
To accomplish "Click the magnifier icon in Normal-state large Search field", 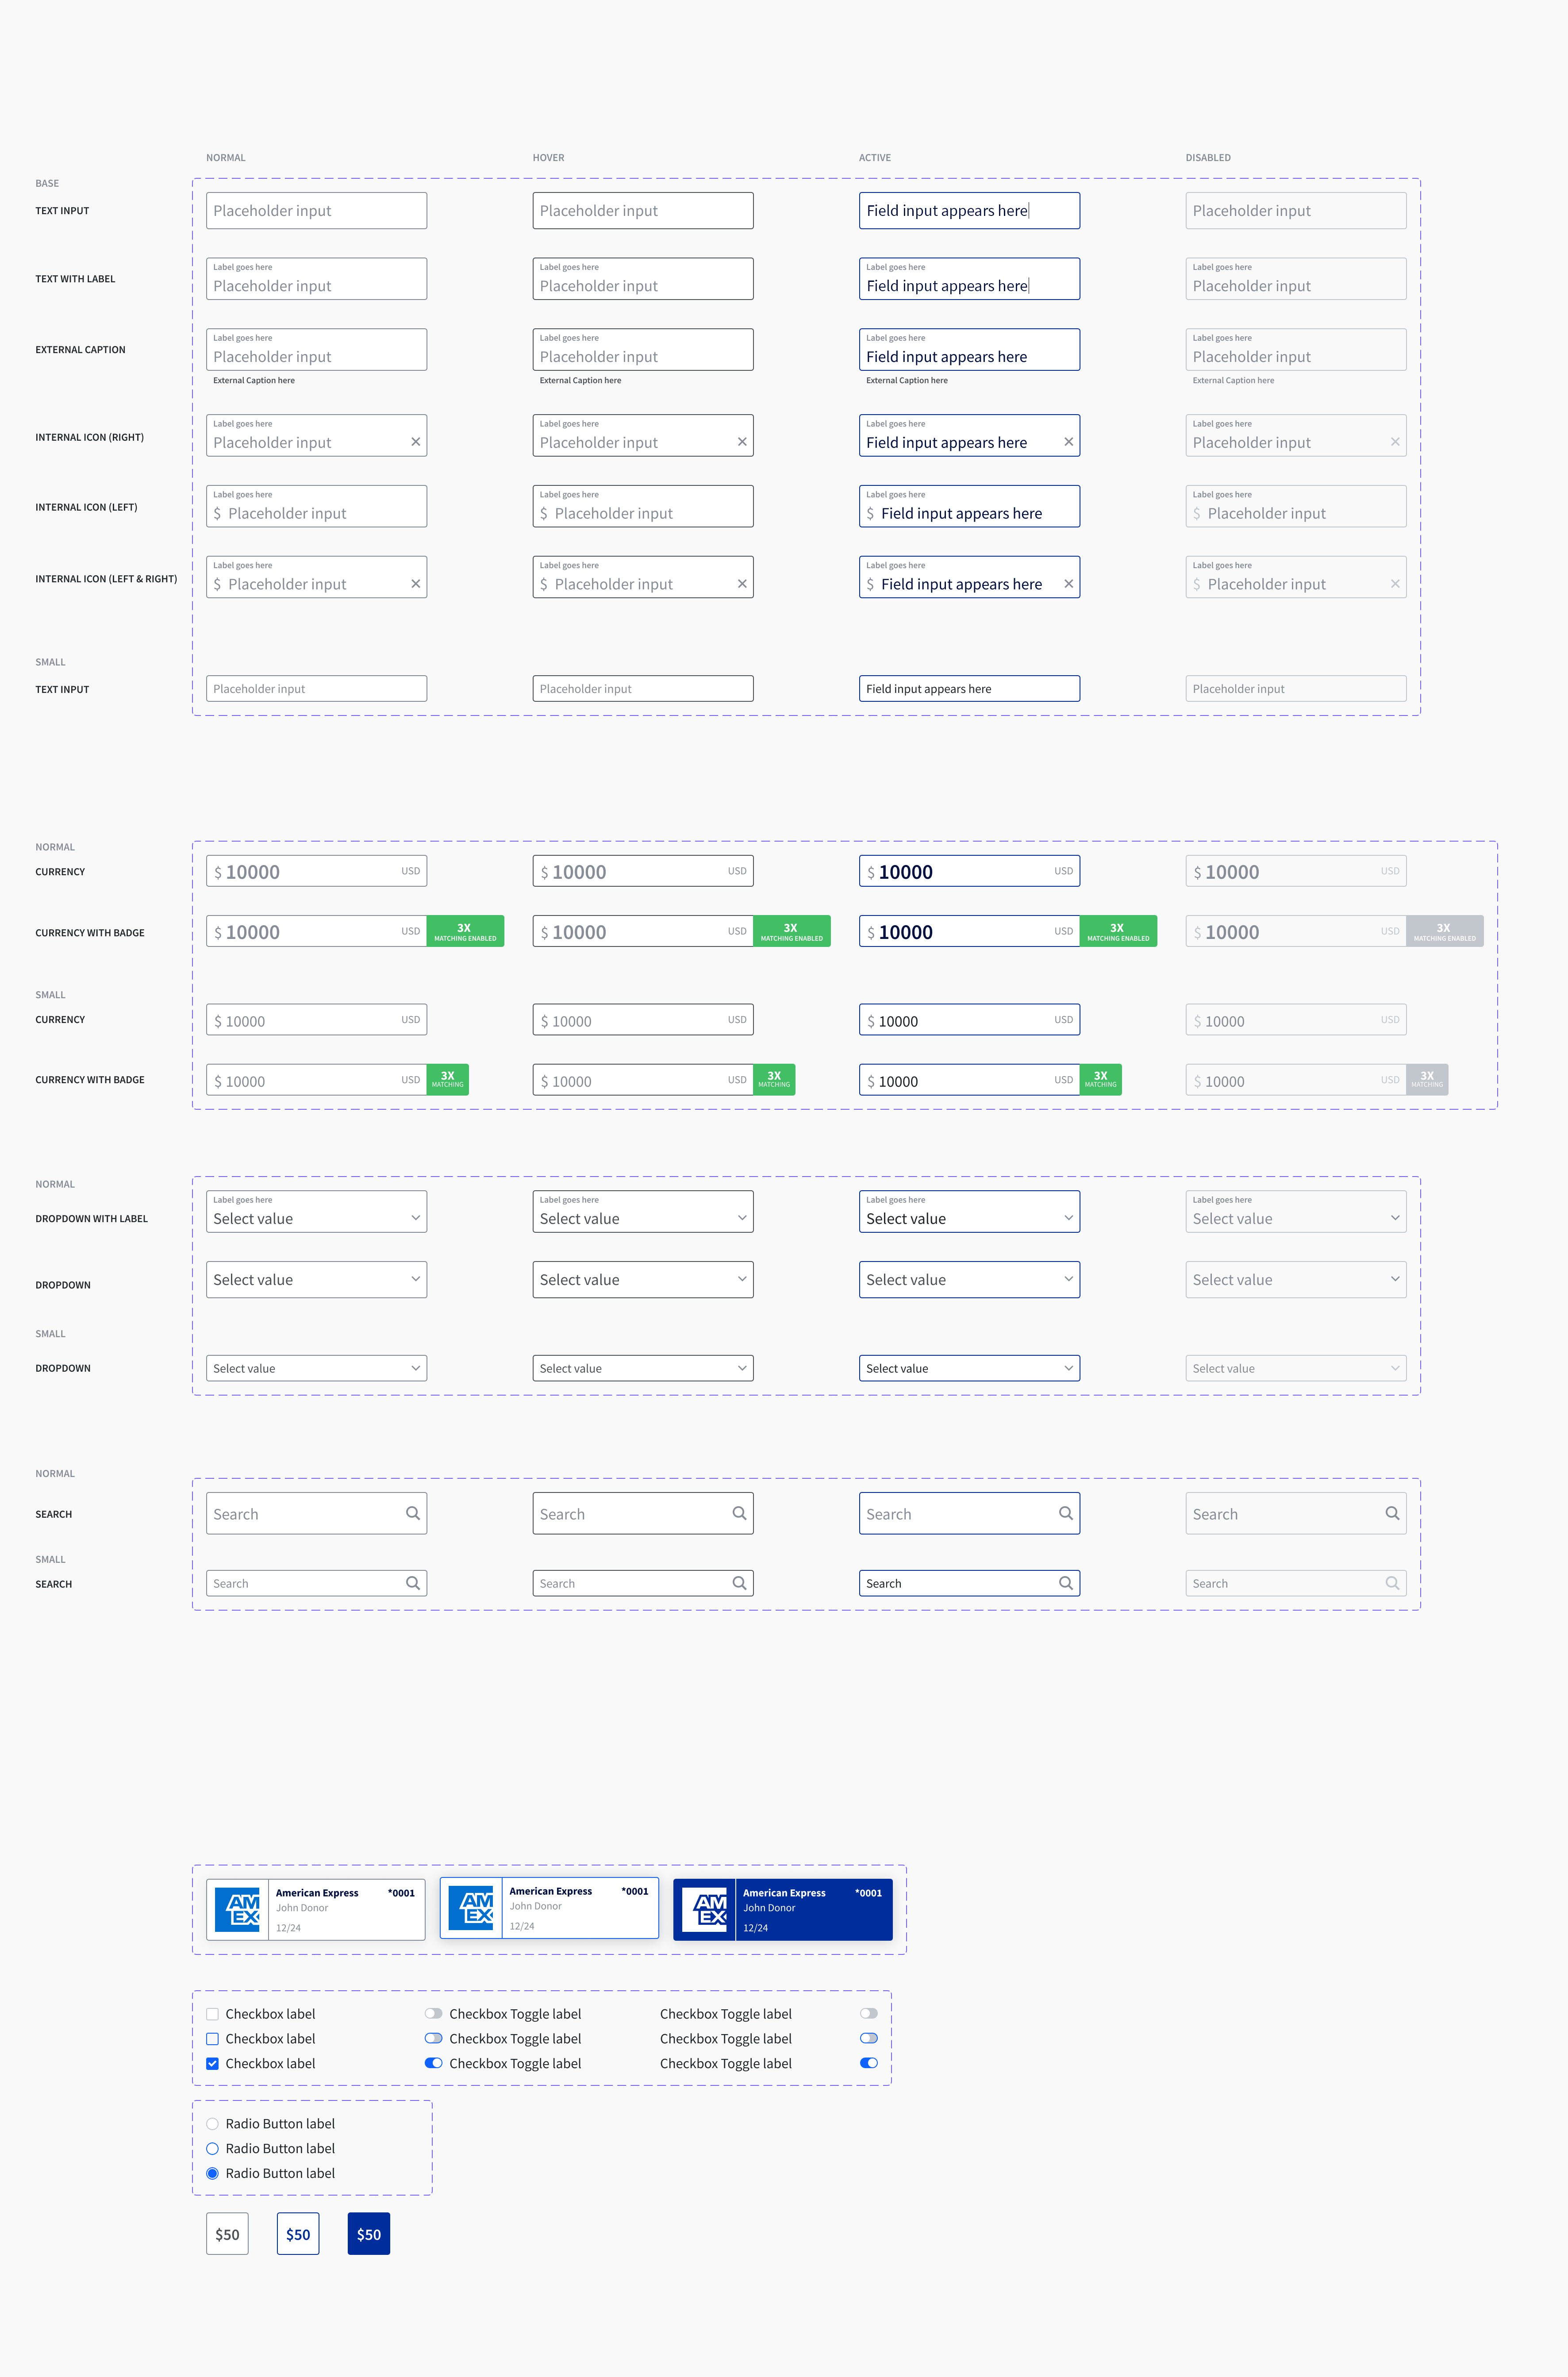I will [x=413, y=1513].
